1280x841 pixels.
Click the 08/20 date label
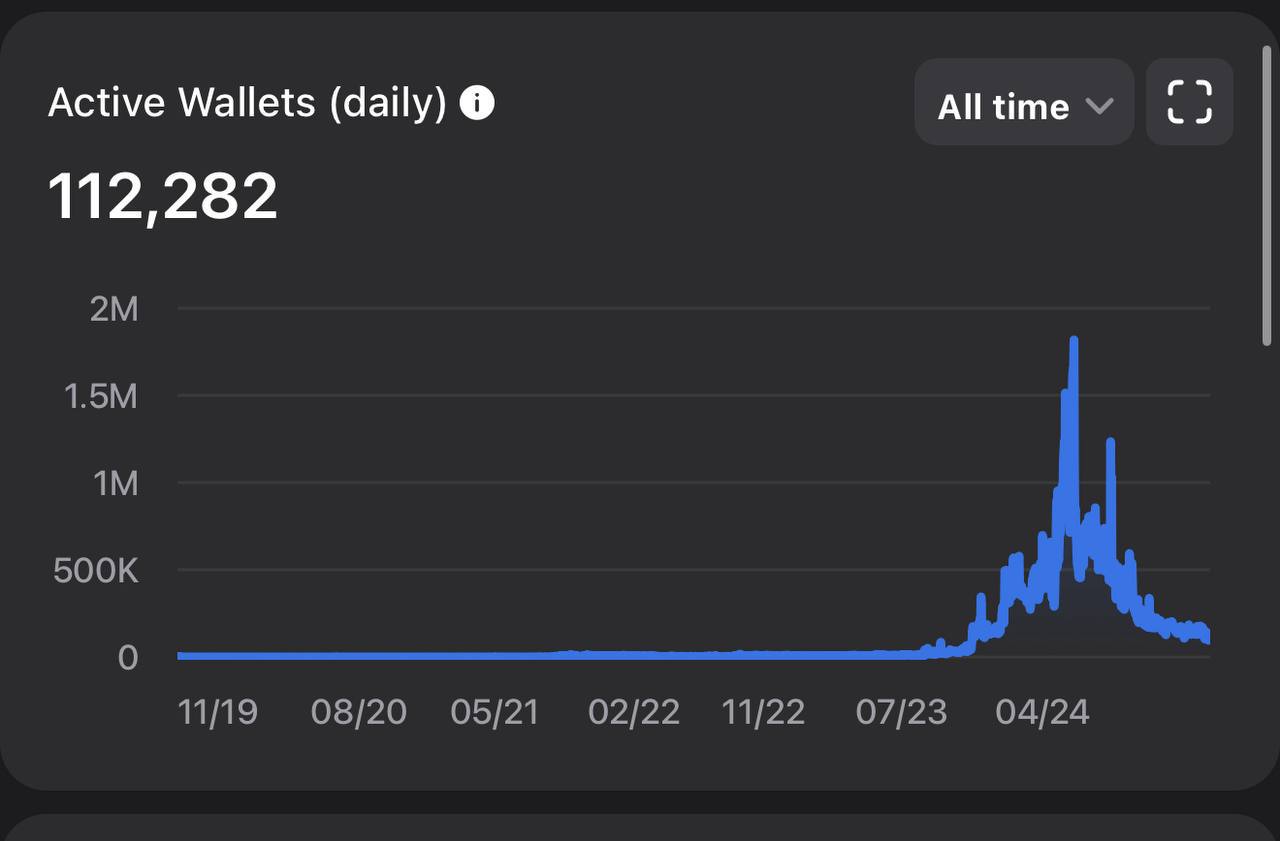pyautogui.click(x=358, y=712)
